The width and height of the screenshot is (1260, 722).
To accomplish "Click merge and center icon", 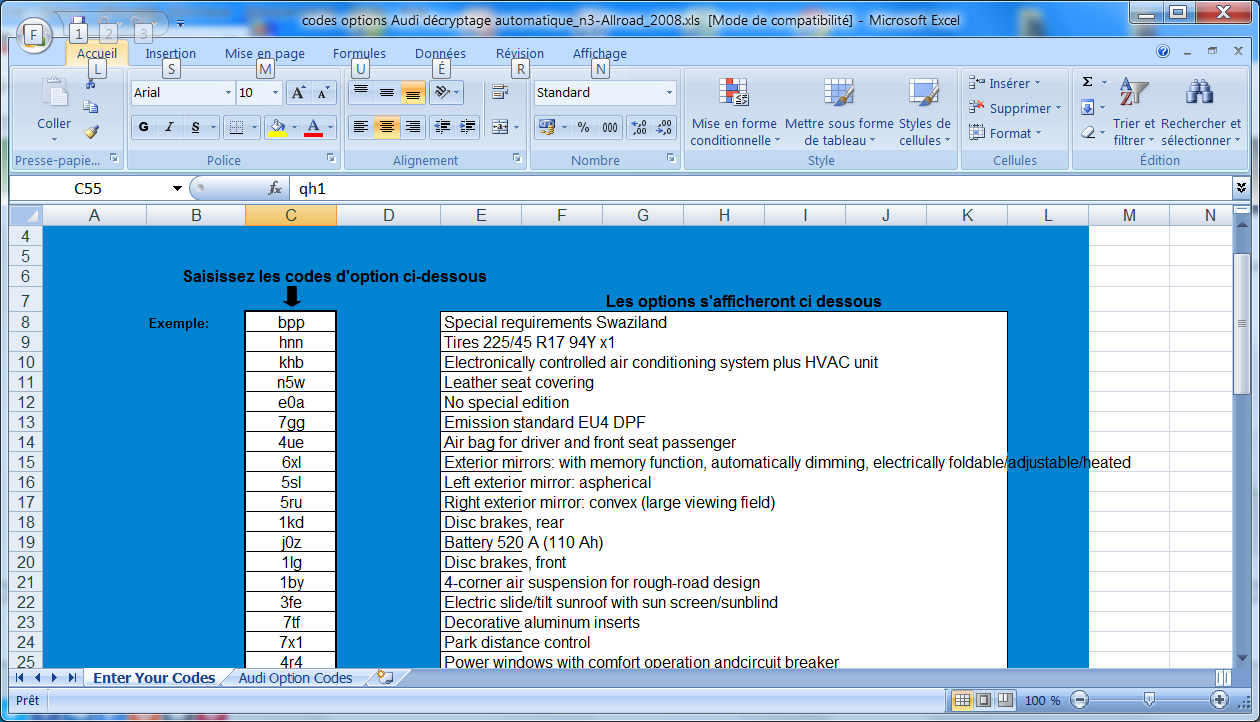I will pos(500,127).
